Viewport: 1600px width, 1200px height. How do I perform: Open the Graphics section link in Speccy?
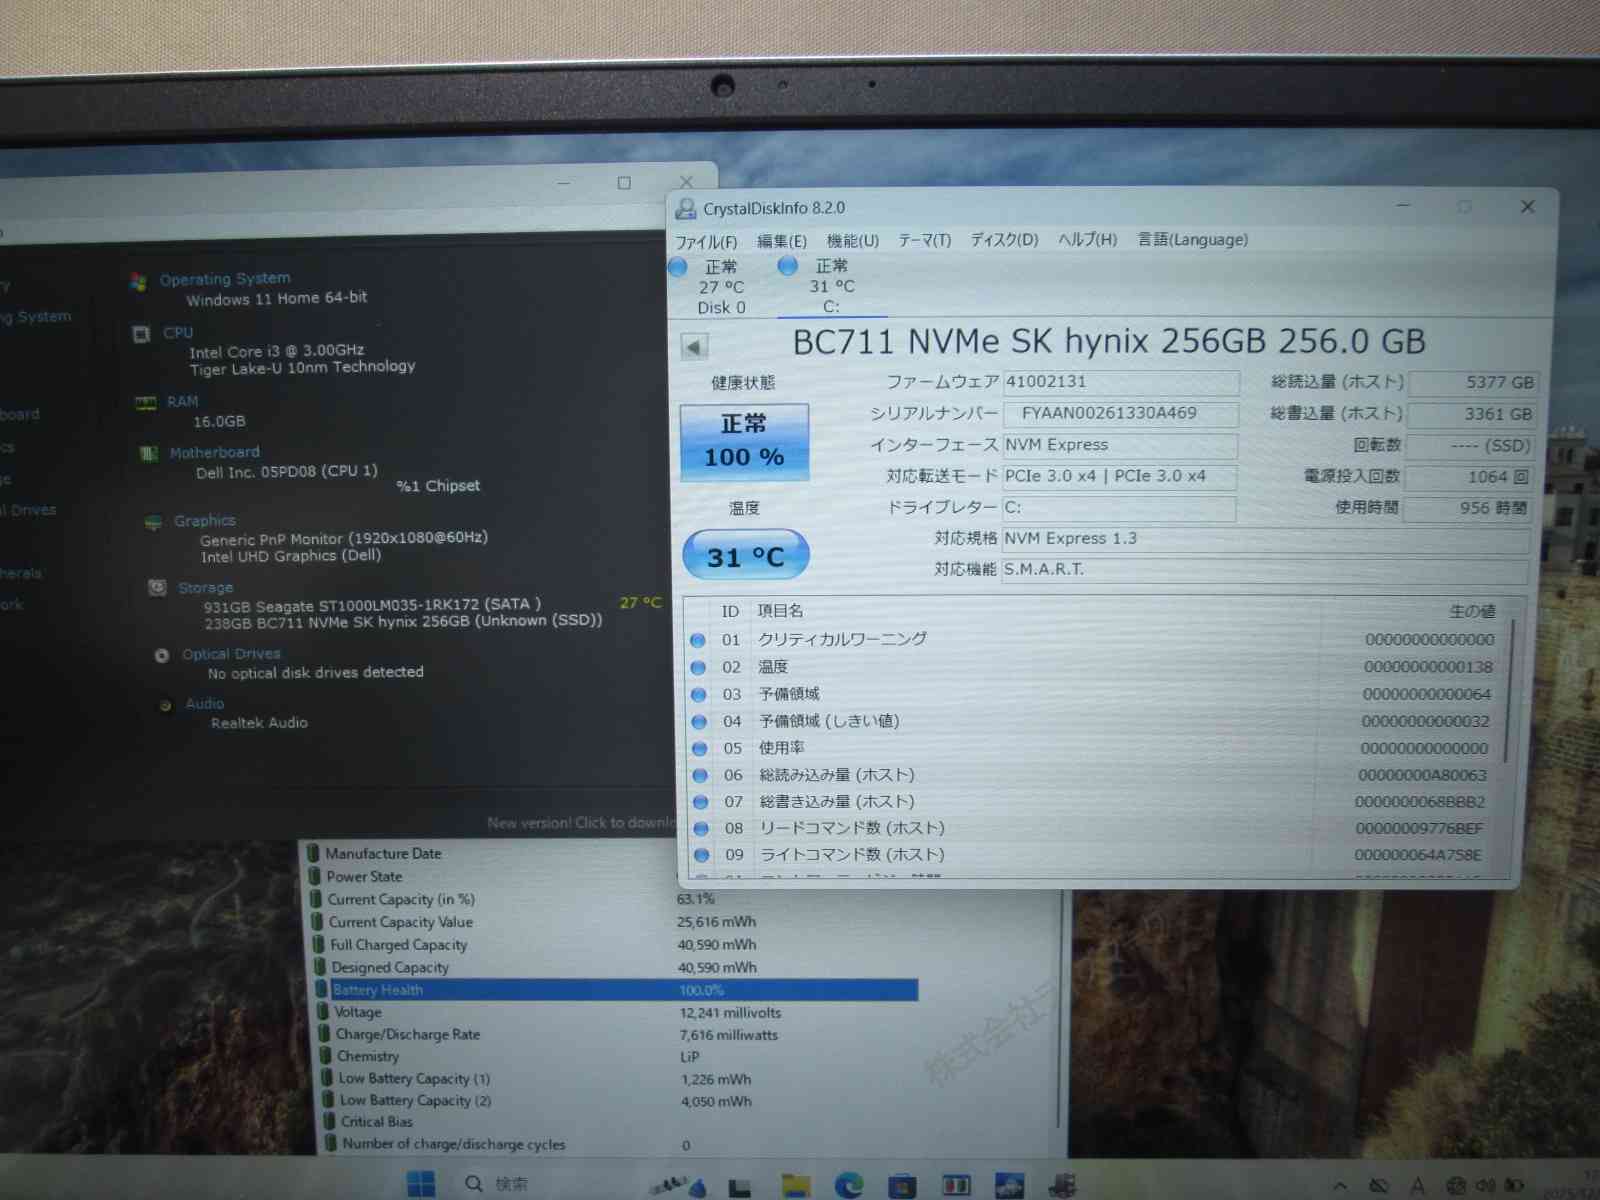(204, 521)
